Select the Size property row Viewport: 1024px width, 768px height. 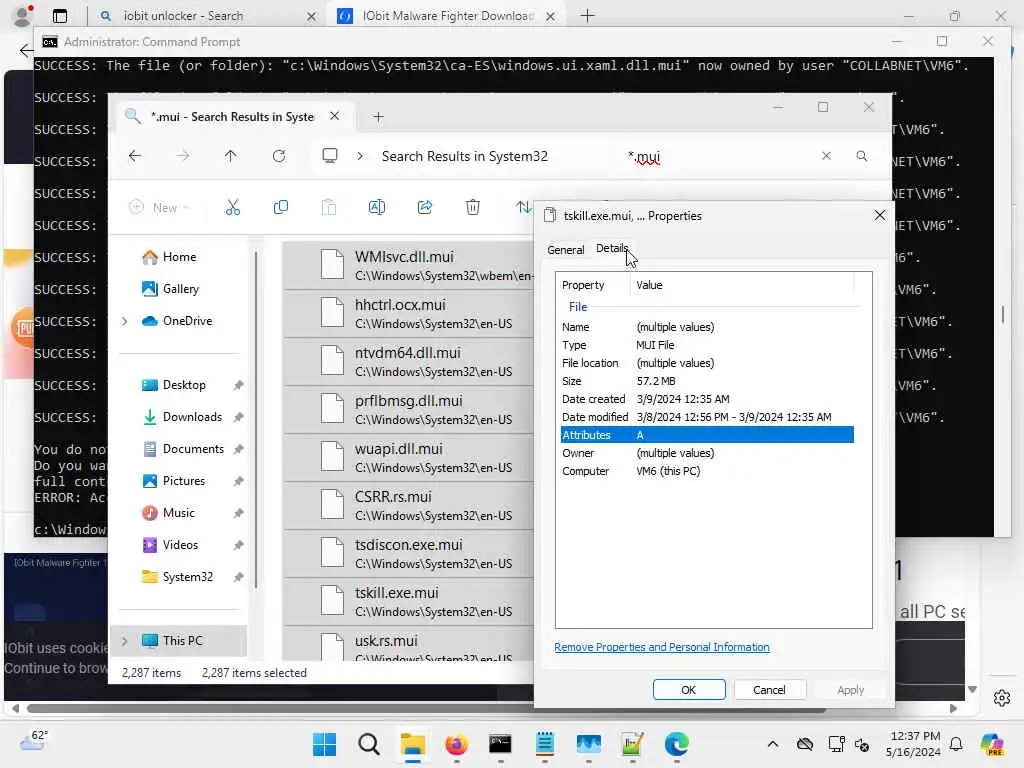(707, 381)
